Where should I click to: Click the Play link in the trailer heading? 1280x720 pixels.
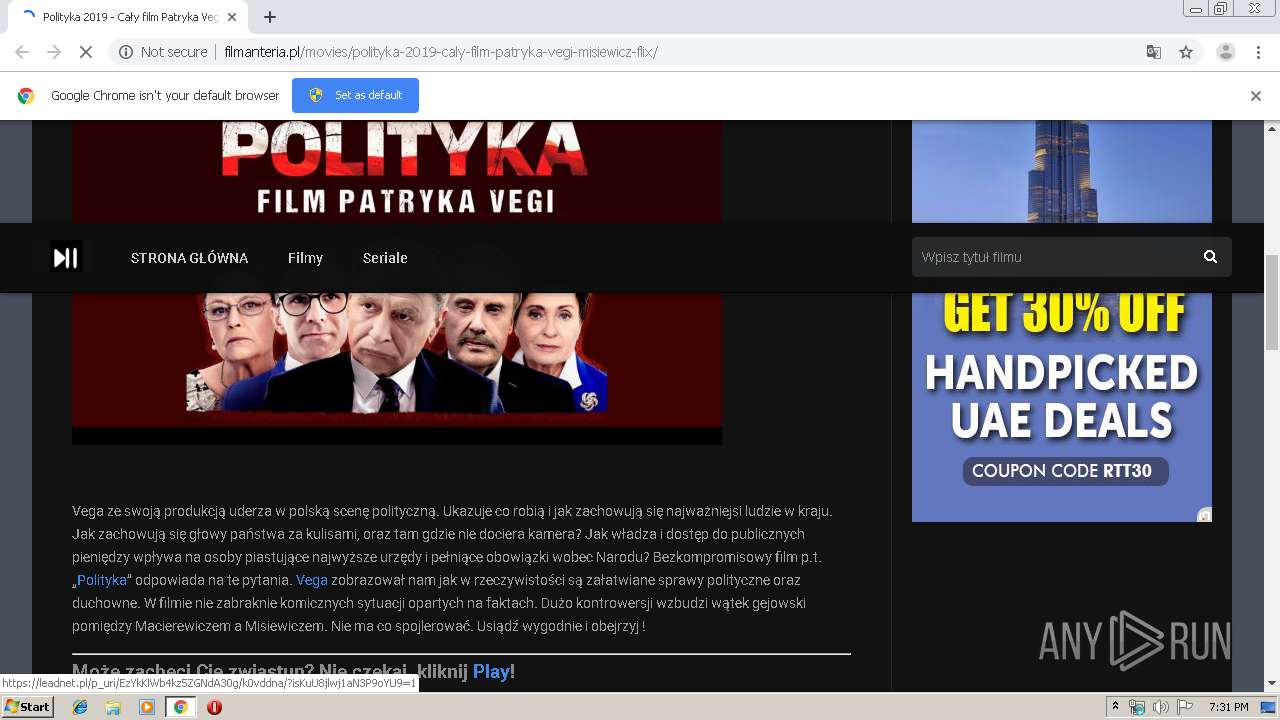[x=491, y=672]
